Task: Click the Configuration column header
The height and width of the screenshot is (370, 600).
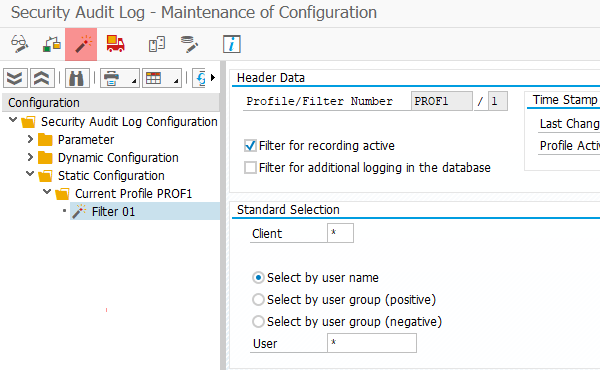Action: tap(111, 103)
